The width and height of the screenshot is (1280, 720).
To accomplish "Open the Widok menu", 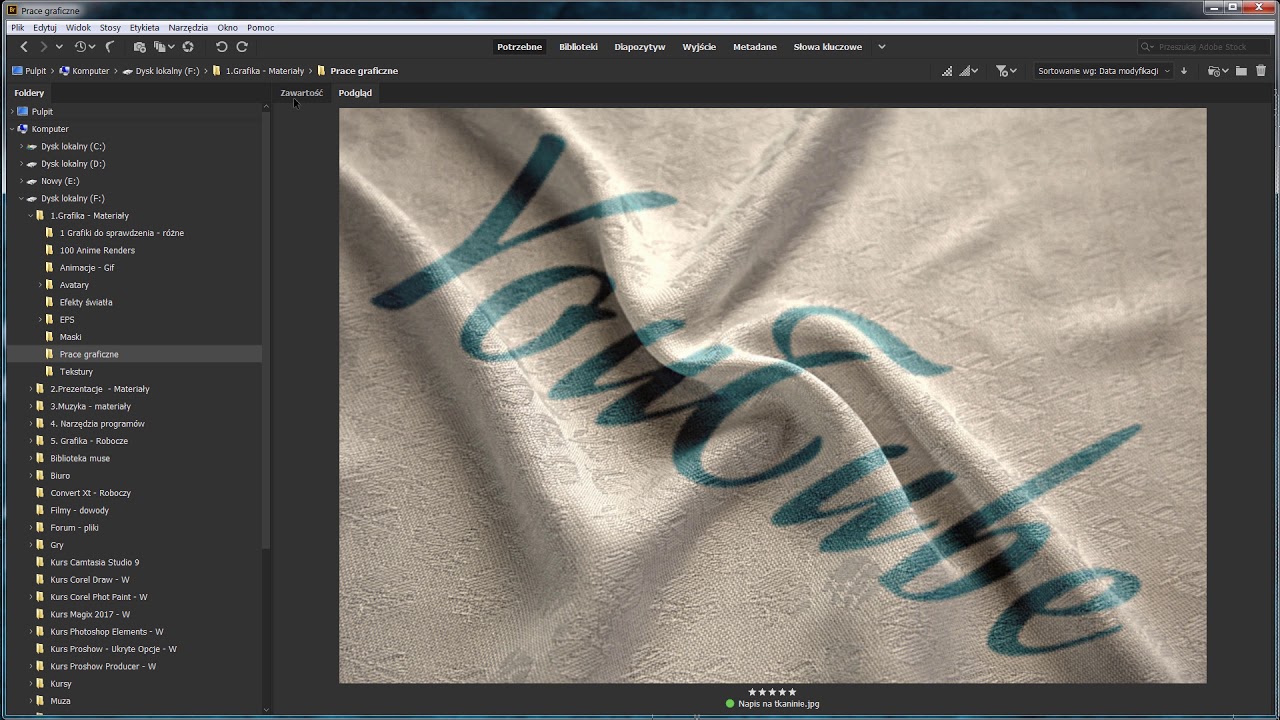I will coord(78,28).
